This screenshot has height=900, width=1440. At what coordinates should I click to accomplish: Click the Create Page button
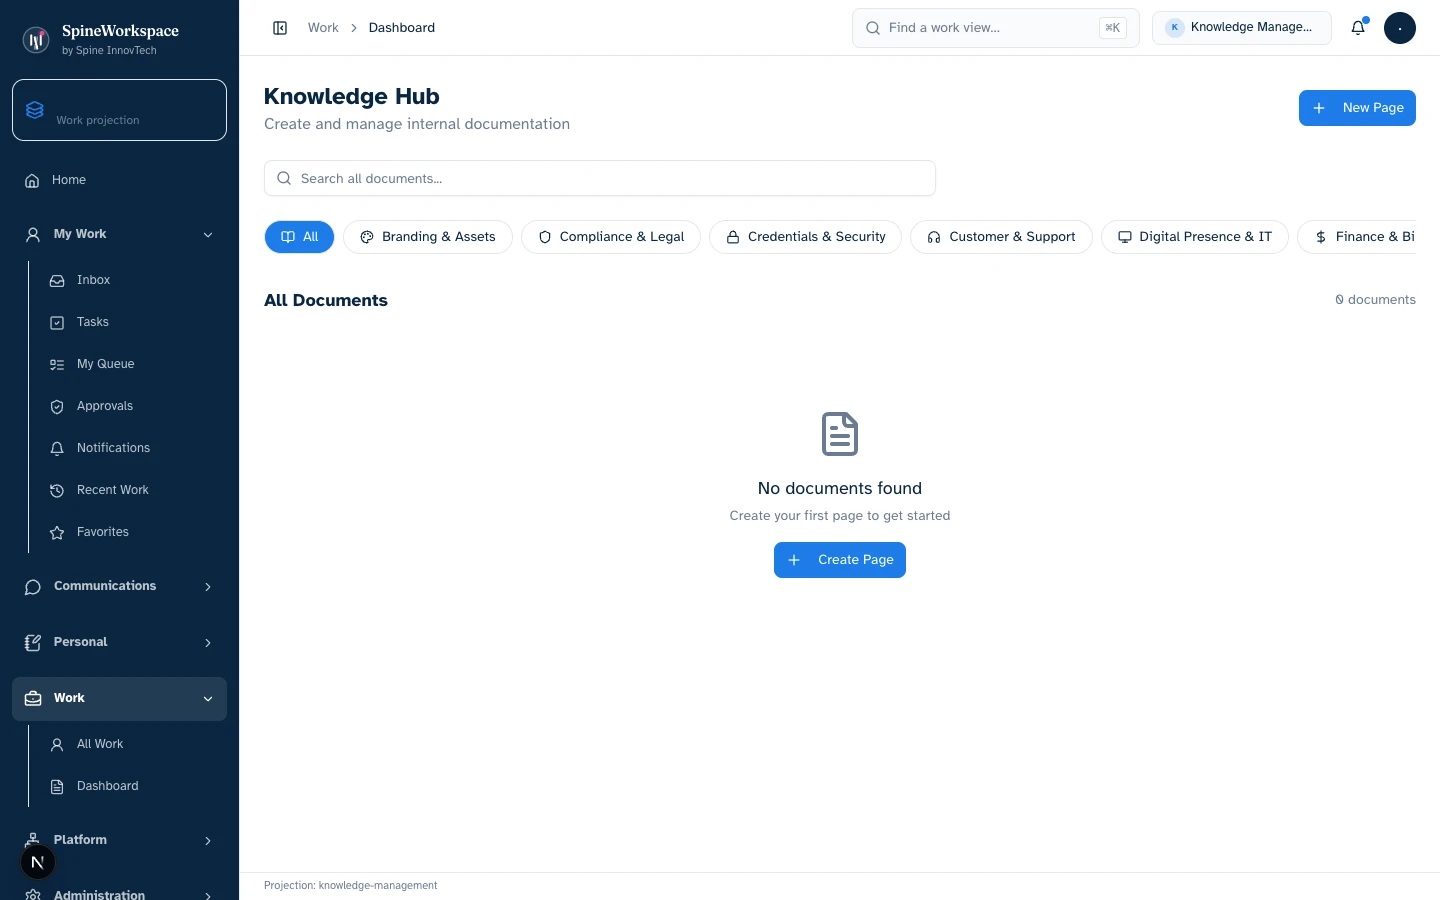point(840,560)
